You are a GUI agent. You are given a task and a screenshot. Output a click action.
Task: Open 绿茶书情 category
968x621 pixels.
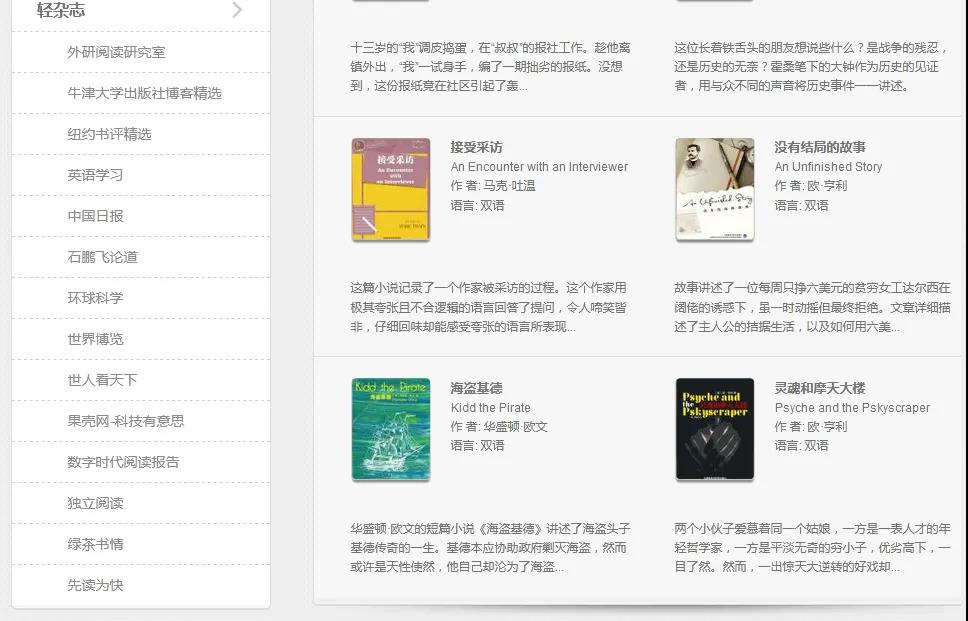pos(95,544)
